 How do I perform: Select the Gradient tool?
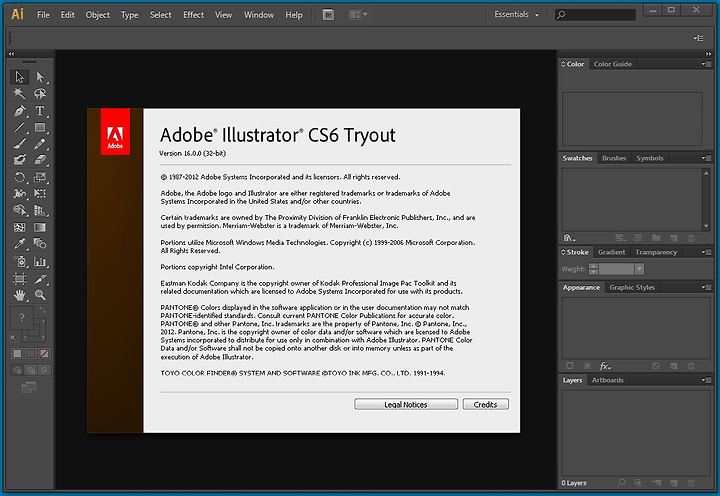point(40,227)
